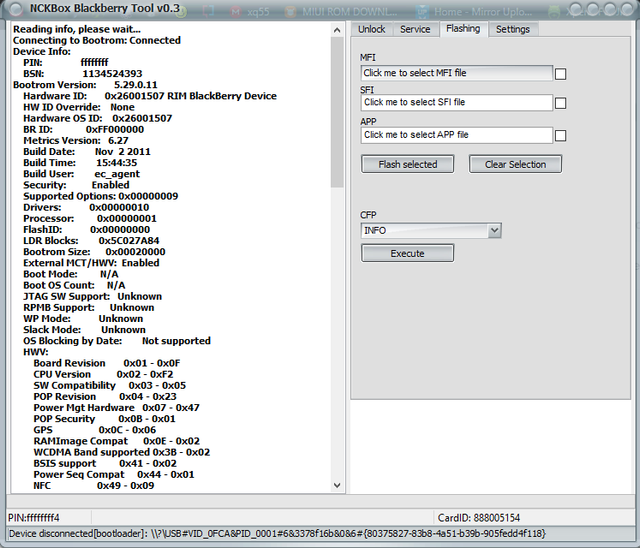Click the Execute button
The image size is (640, 548).
(x=407, y=253)
